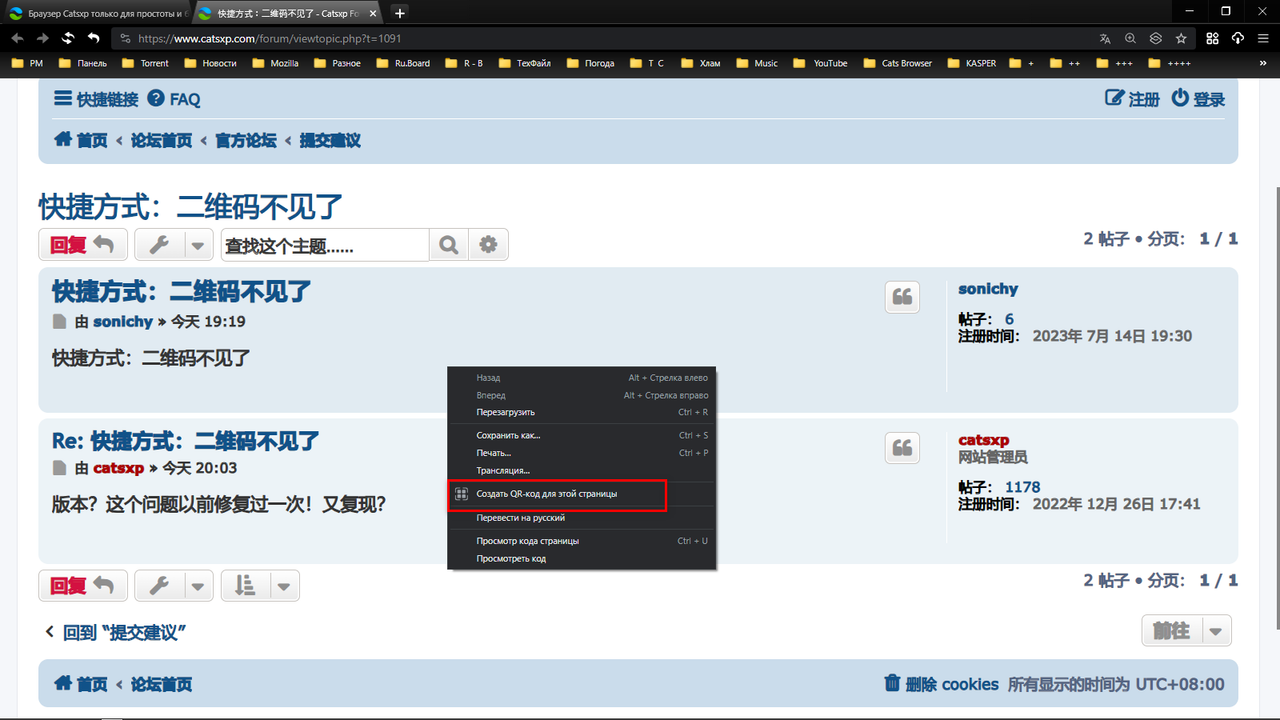Click the layered shield icon in address bar
1280x720 pixels.
(x=1155, y=38)
